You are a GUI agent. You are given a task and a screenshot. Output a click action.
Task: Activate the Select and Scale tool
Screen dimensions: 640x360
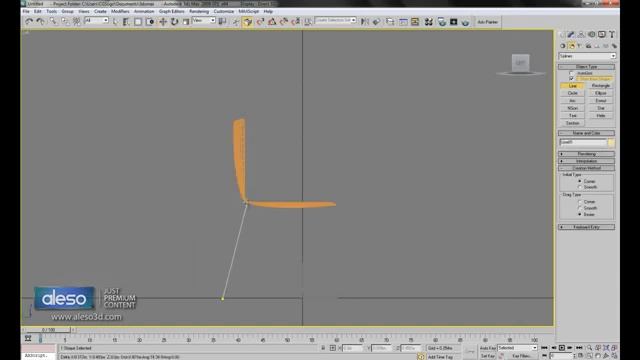[x=186, y=22]
